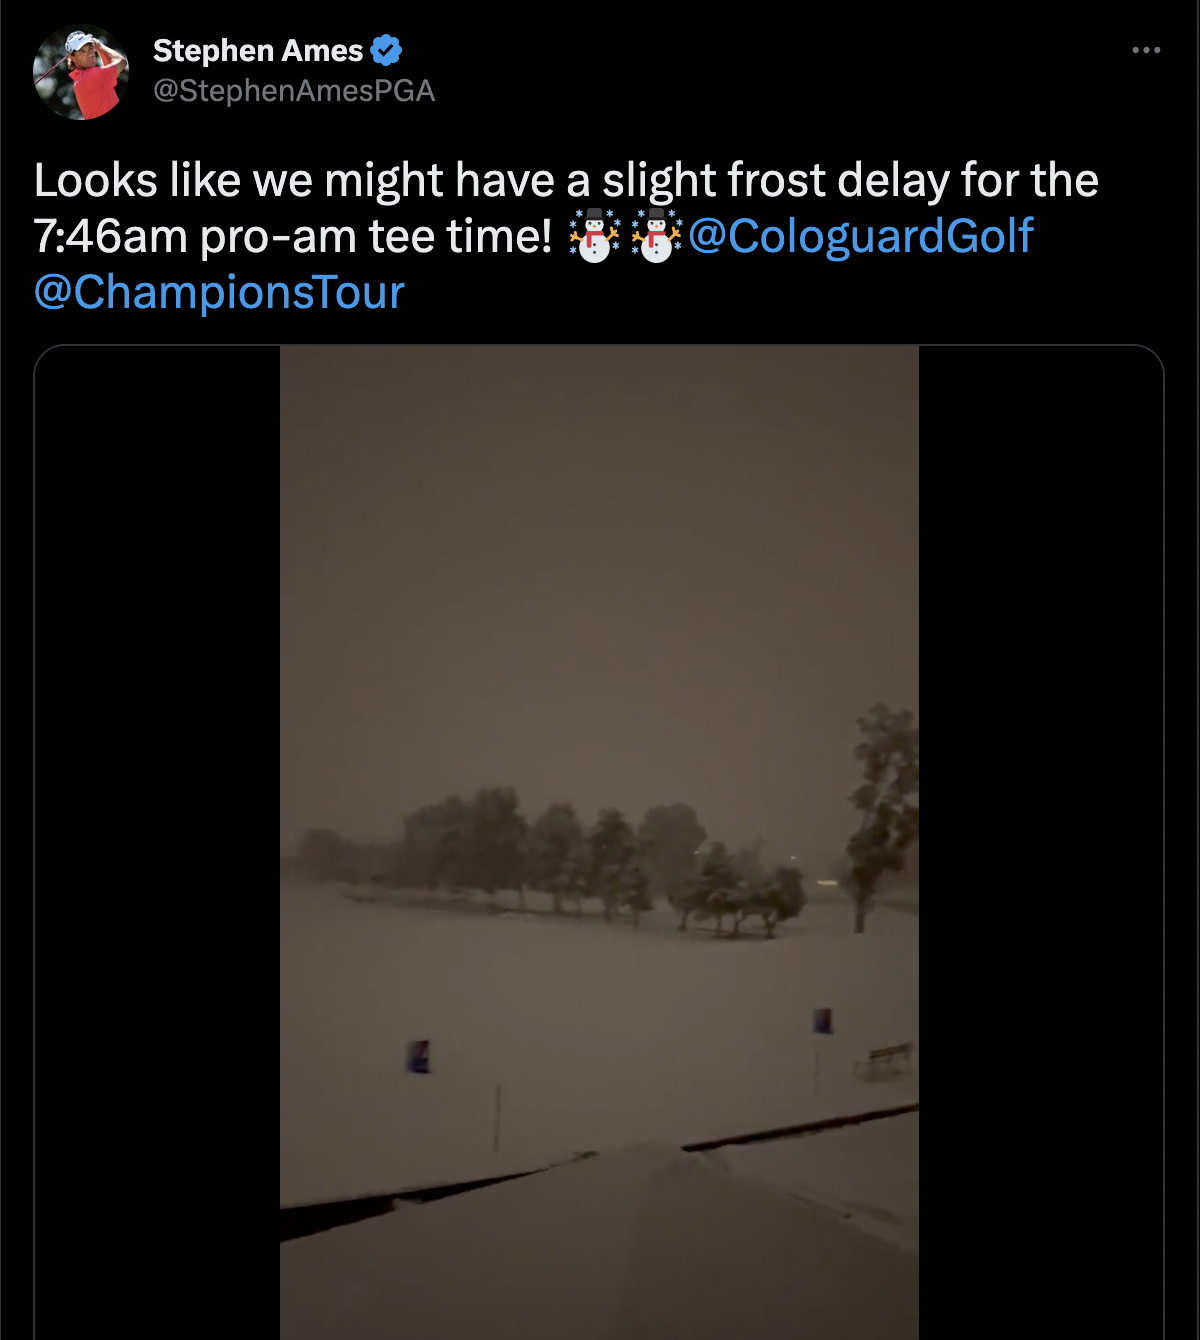This screenshot has width=1200, height=1340.
Task: Open the @CologuardGolf mention
Action: (860, 236)
